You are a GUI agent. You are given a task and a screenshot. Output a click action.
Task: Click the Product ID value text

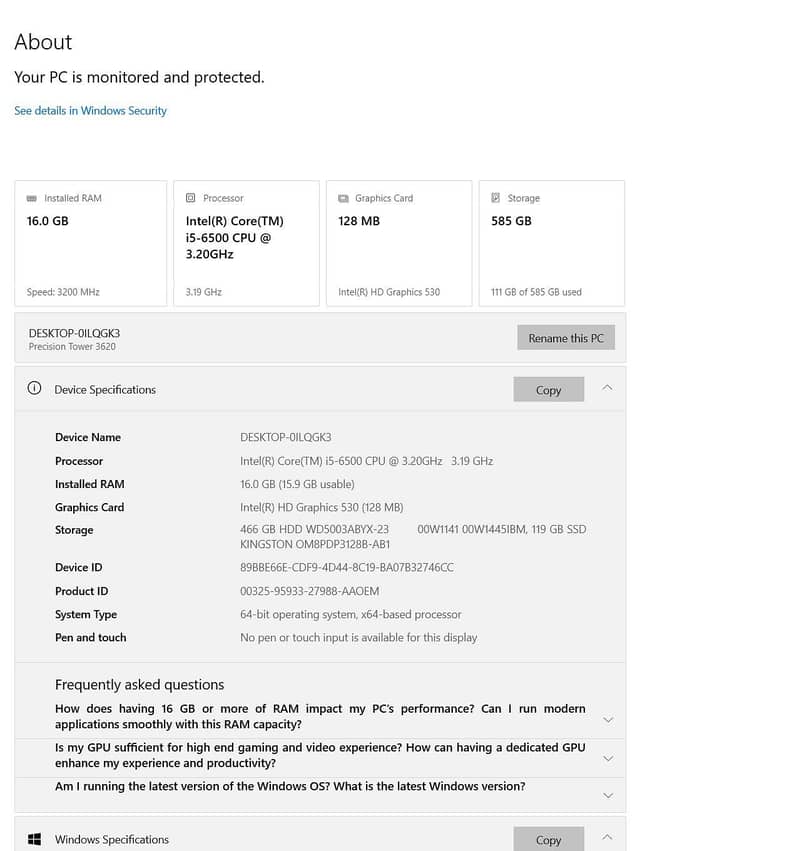(x=309, y=591)
